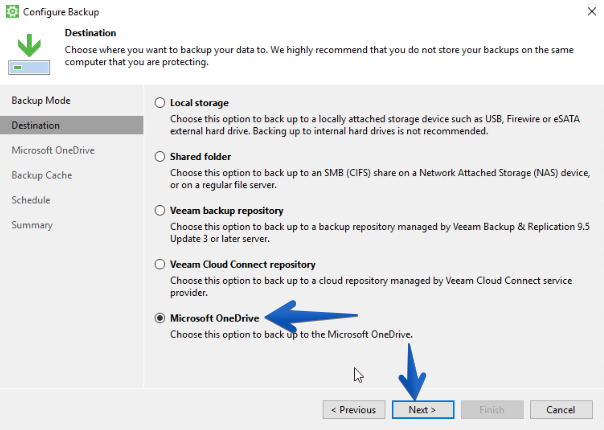Choose Veeam Cloud Connect repository option
The image size is (604, 430).
[x=160, y=265]
